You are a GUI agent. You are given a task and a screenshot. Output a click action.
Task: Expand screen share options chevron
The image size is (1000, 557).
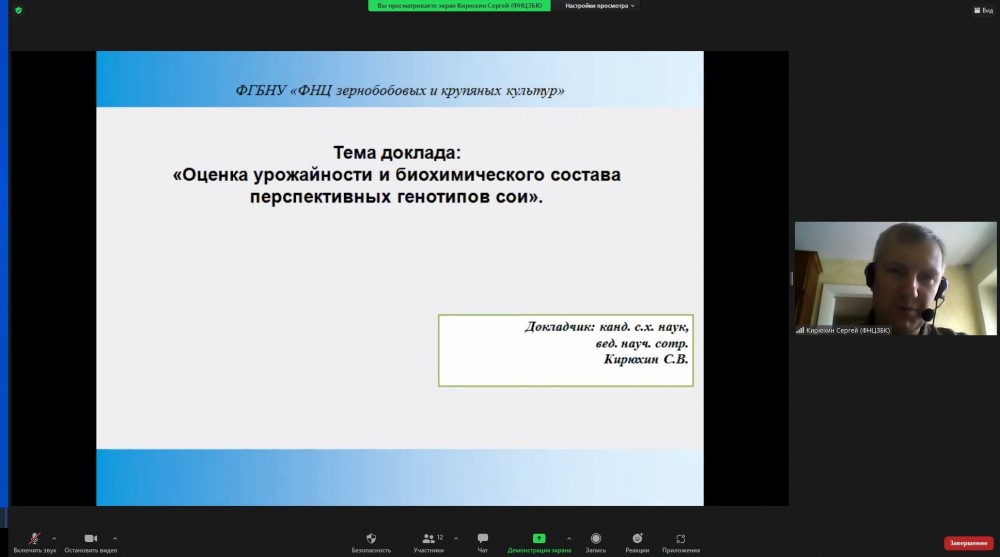click(569, 537)
